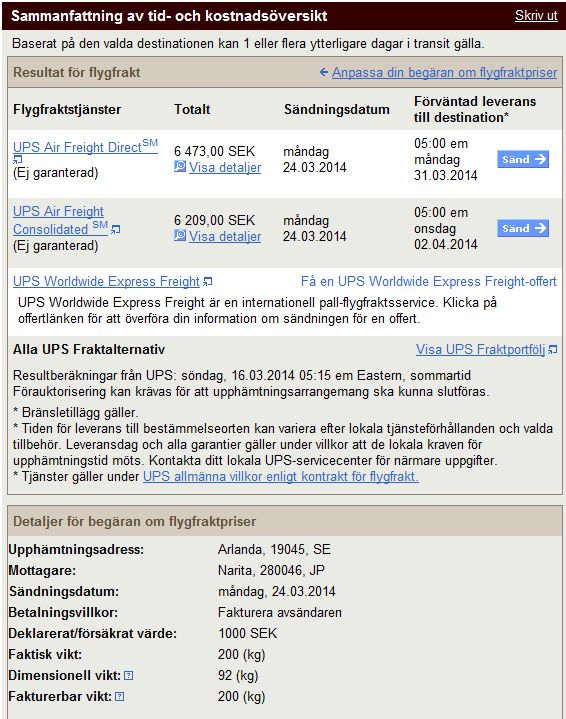Screen dimensions: 566x719
Task: Click the external icon after Fraktportfölj
Action: tap(553, 350)
